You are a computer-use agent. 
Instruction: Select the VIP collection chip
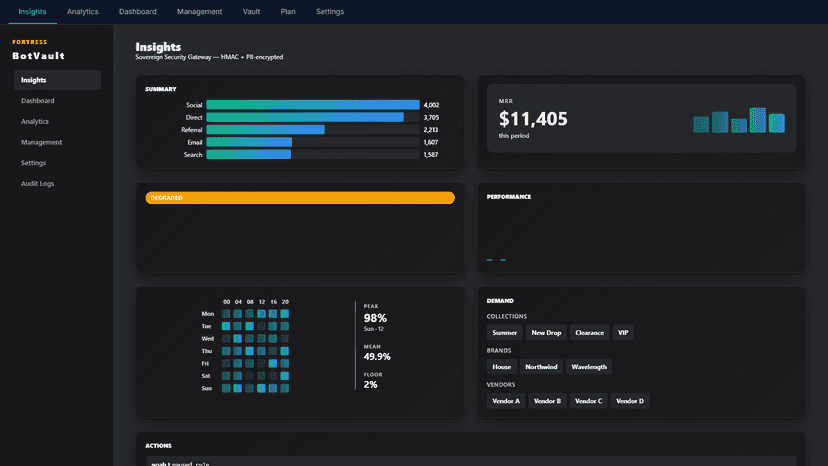(623, 333)
